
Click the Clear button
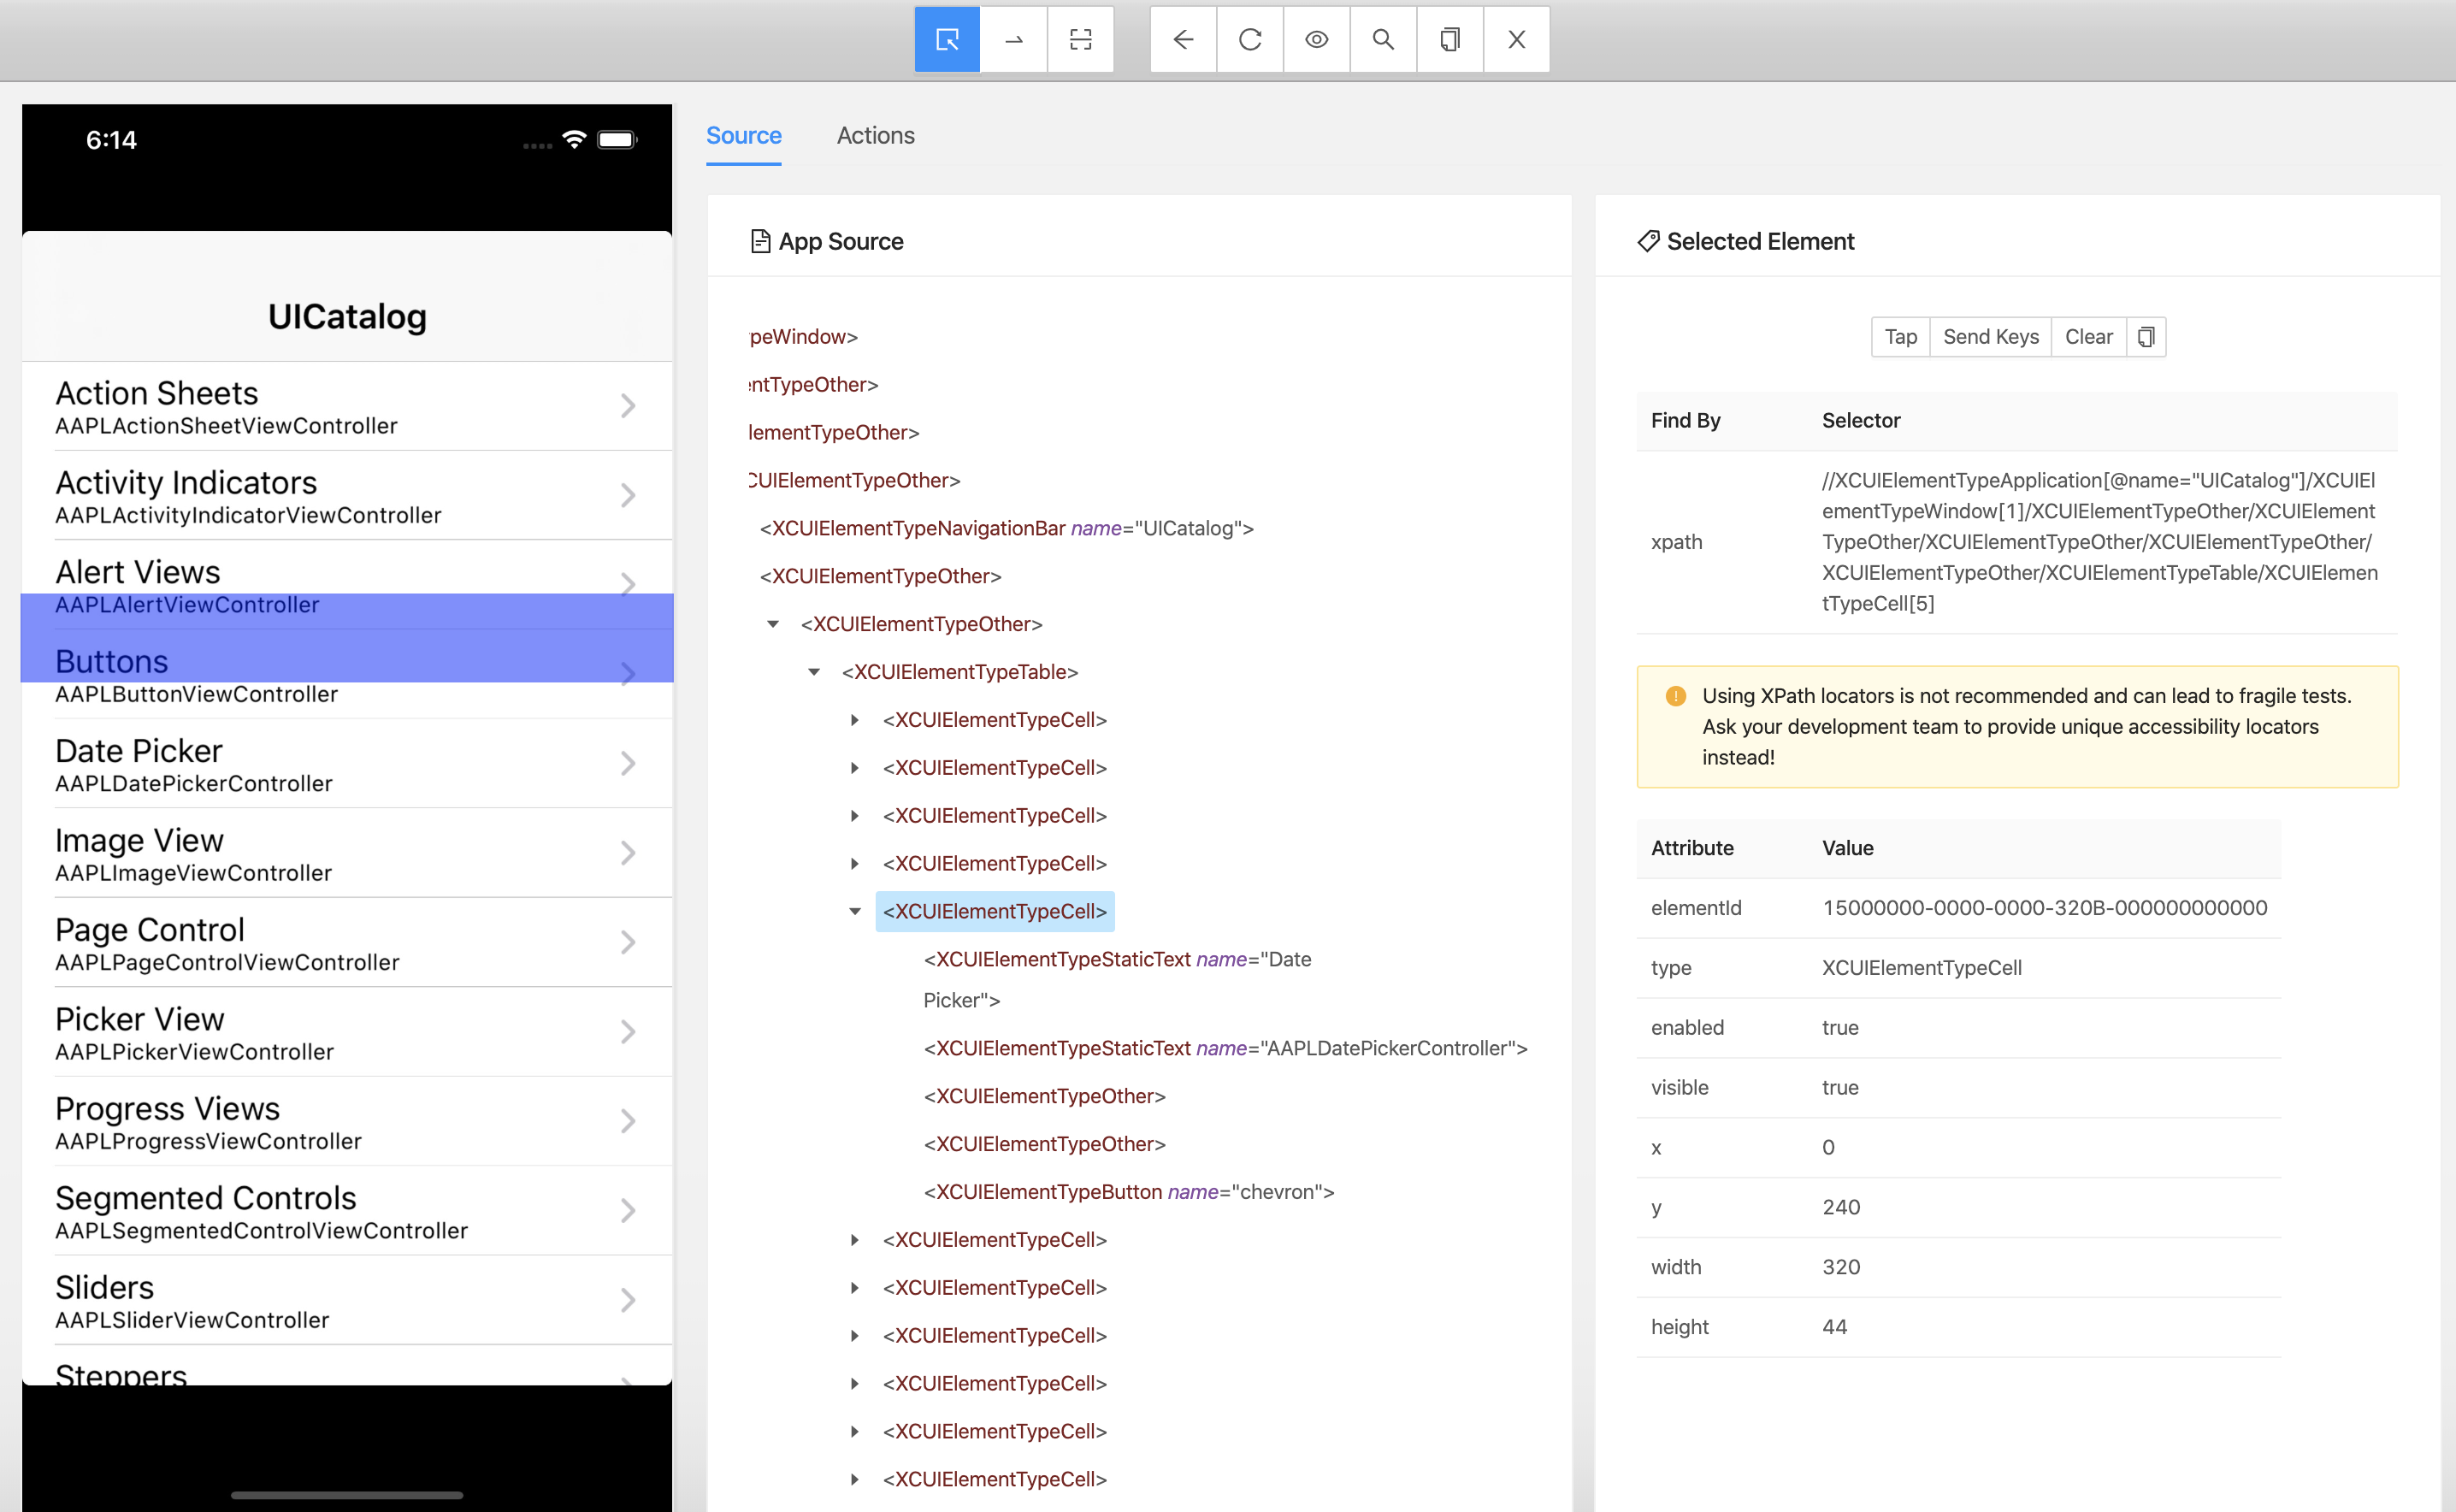coord(2088,337)
